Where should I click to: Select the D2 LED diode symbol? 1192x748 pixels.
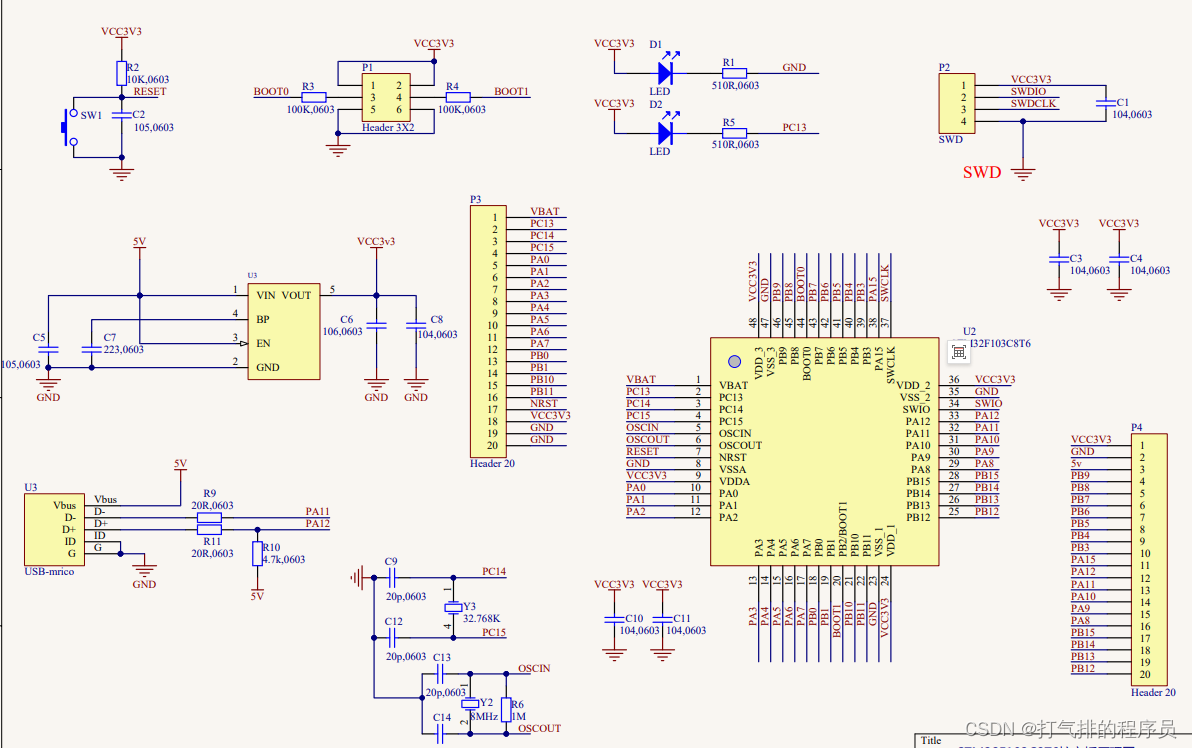click(x=666, y=133)
